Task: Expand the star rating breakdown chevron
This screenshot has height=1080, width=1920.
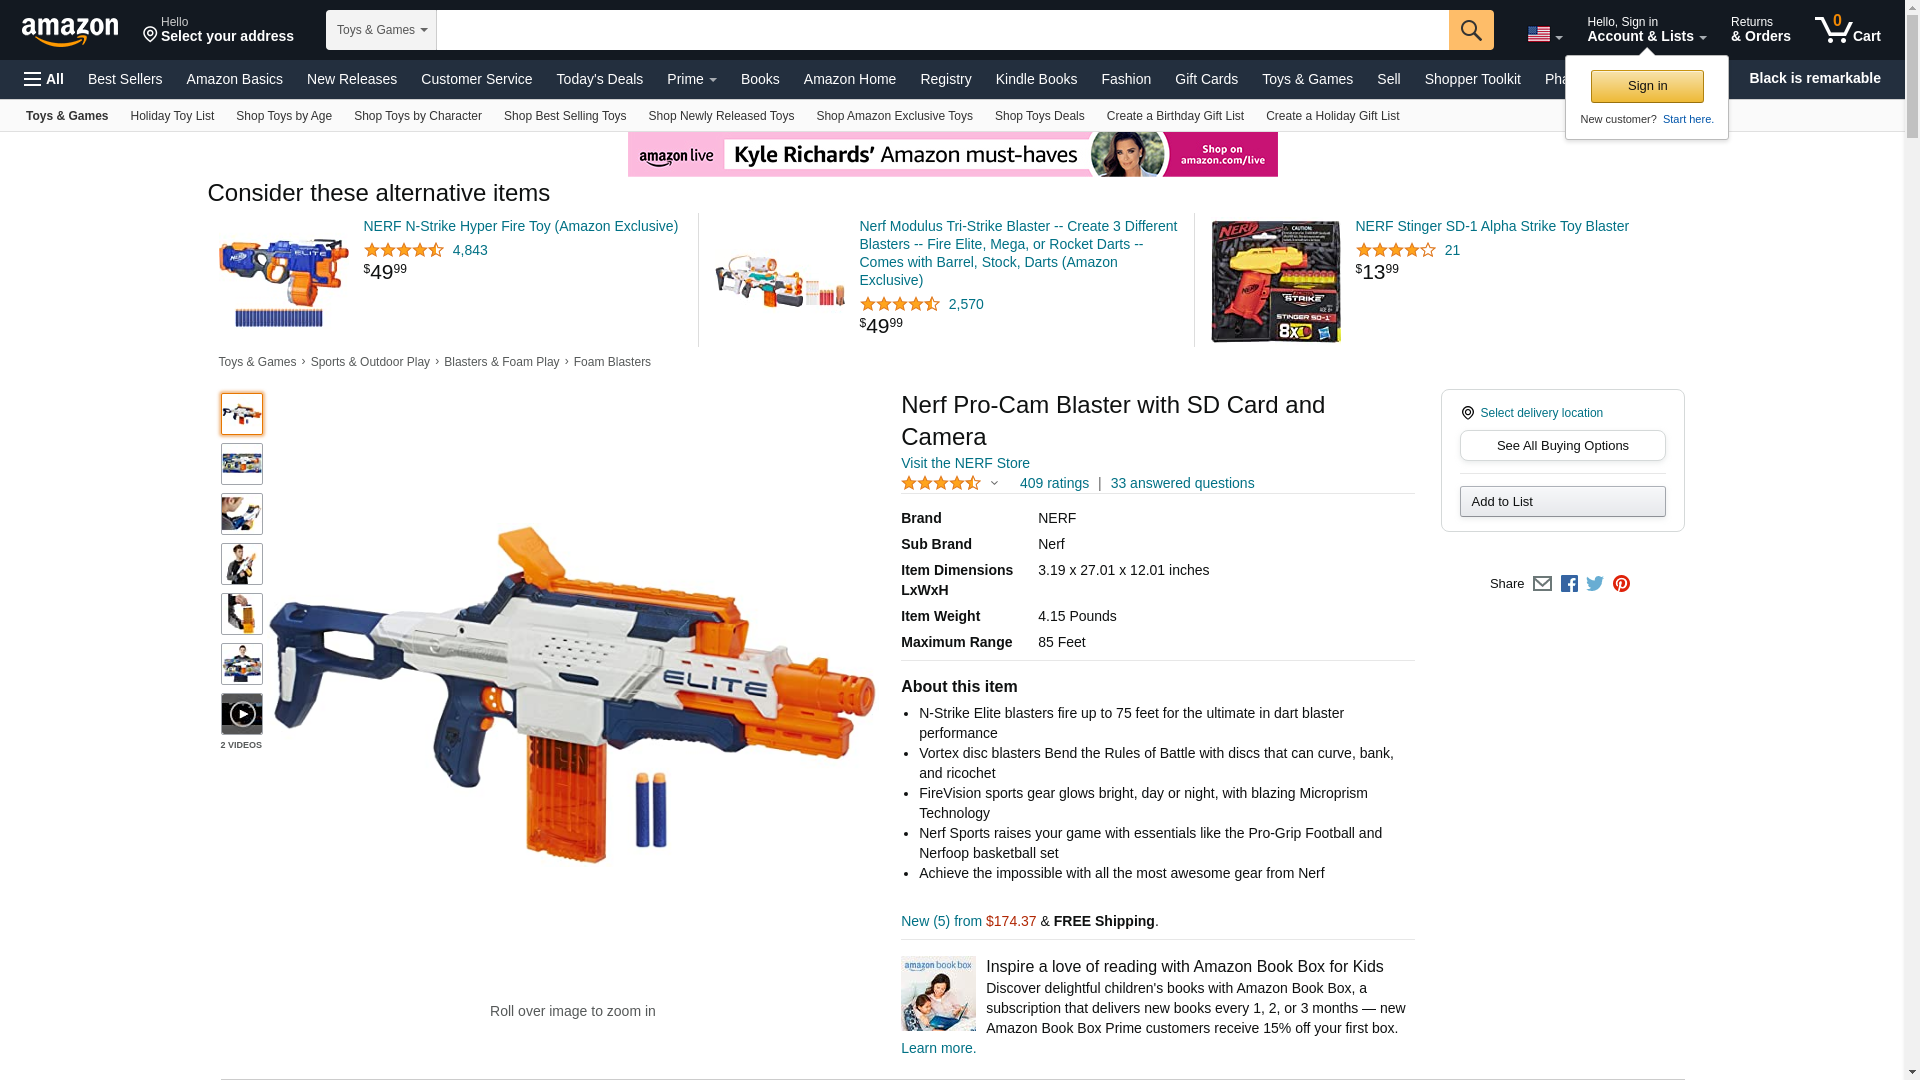Action: [994, 484]
